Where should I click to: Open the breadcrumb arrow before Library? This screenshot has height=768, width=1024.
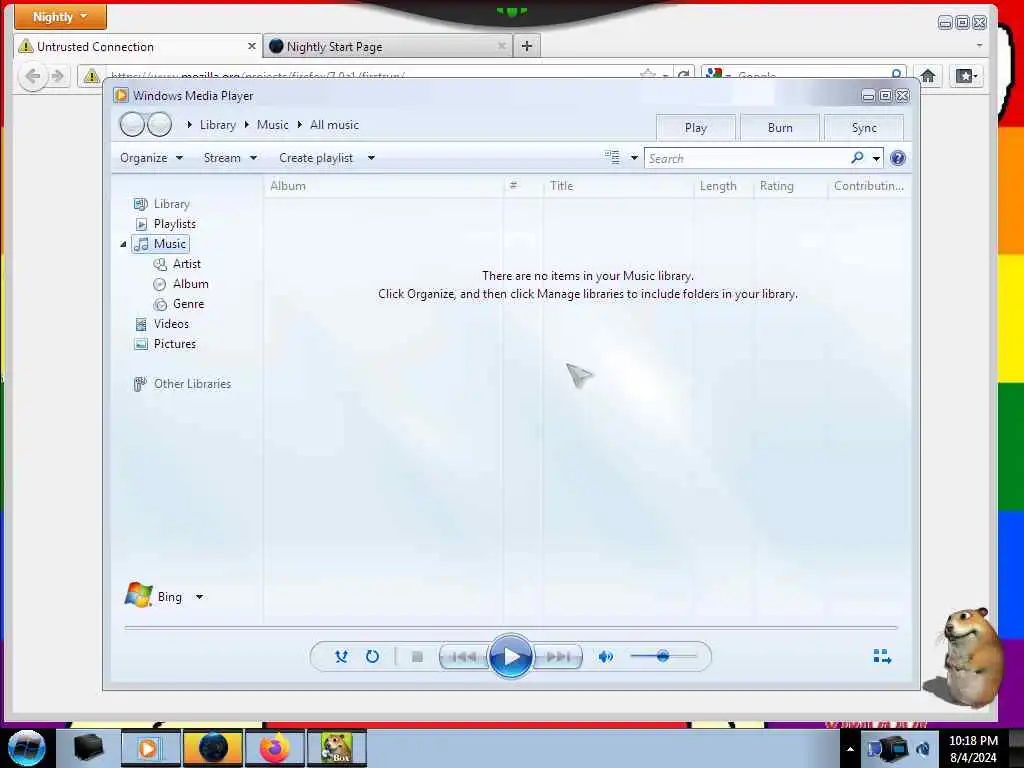pos(189,125)
